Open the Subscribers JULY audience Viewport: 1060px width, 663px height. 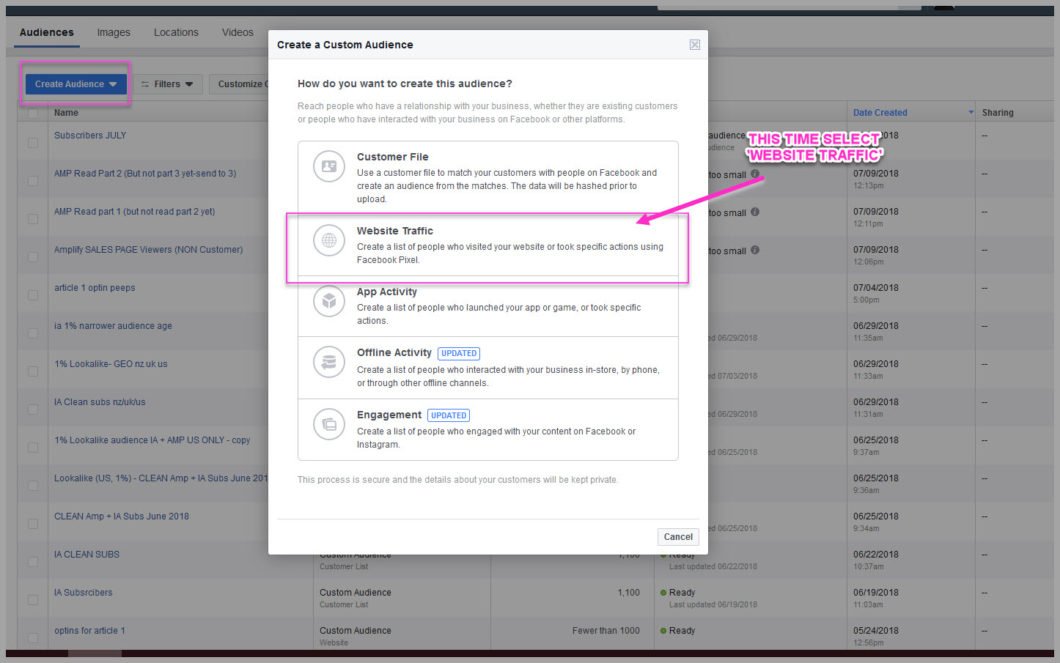click(90, 135)
